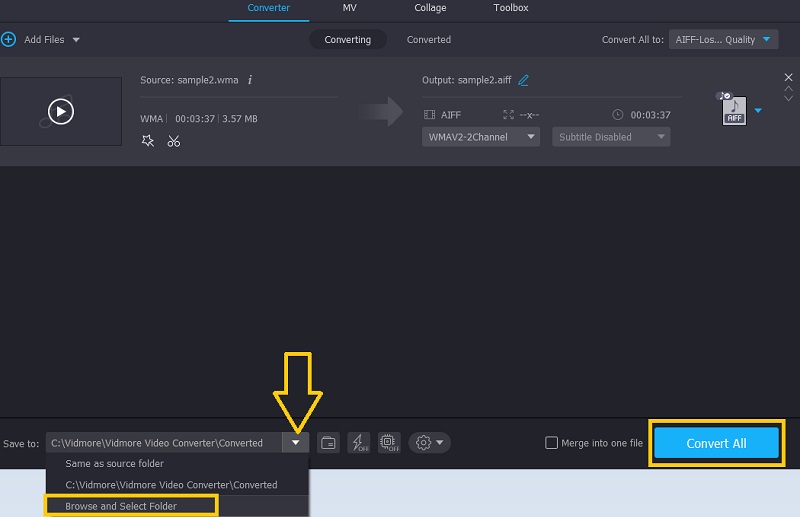Select Browse and Select Folder option

121,506
